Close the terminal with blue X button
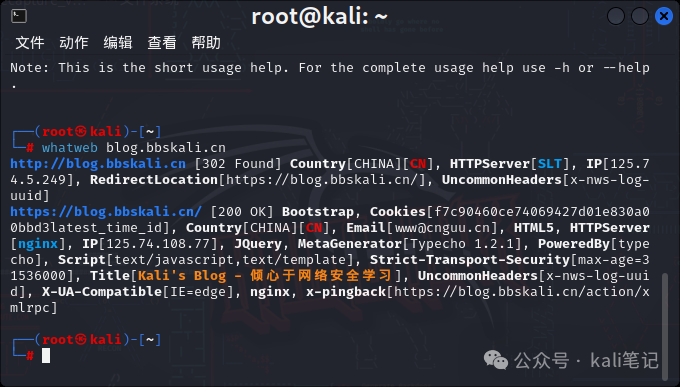680x387 pixels. tap(664, 16)
